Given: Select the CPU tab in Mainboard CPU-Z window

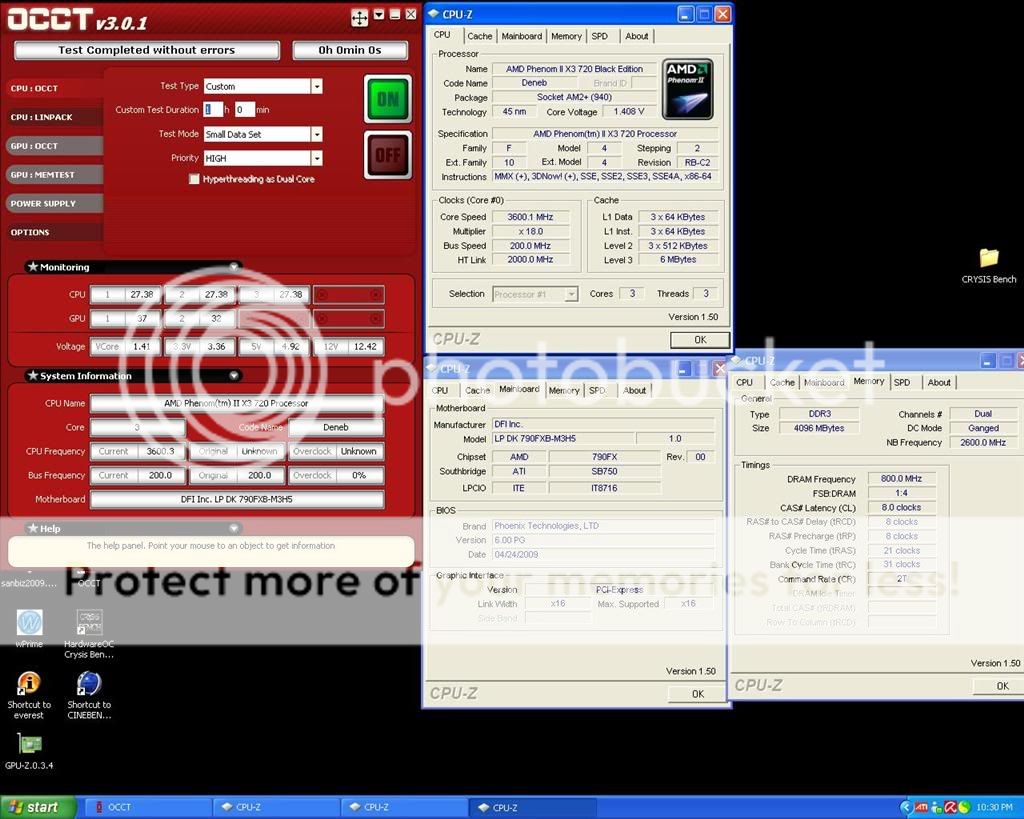Looking at the screenshot, I should point(440,391).
